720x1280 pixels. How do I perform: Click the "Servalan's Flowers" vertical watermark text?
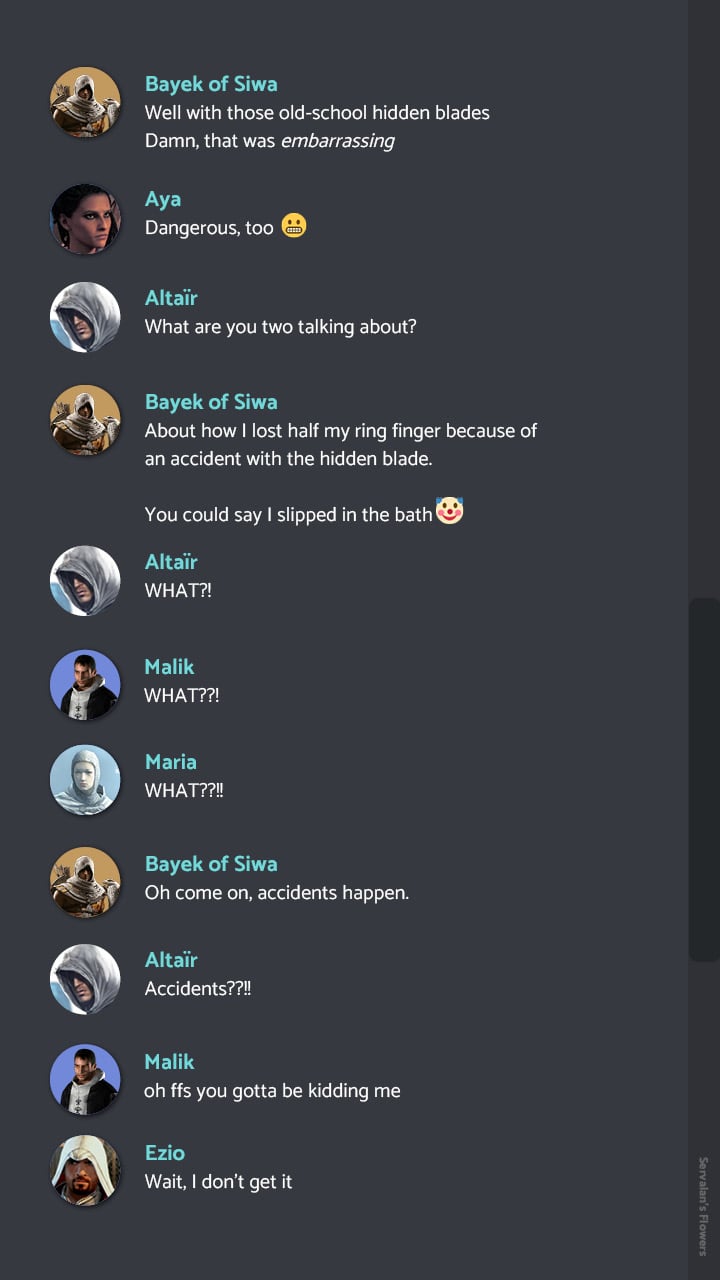coord(703,1205)
